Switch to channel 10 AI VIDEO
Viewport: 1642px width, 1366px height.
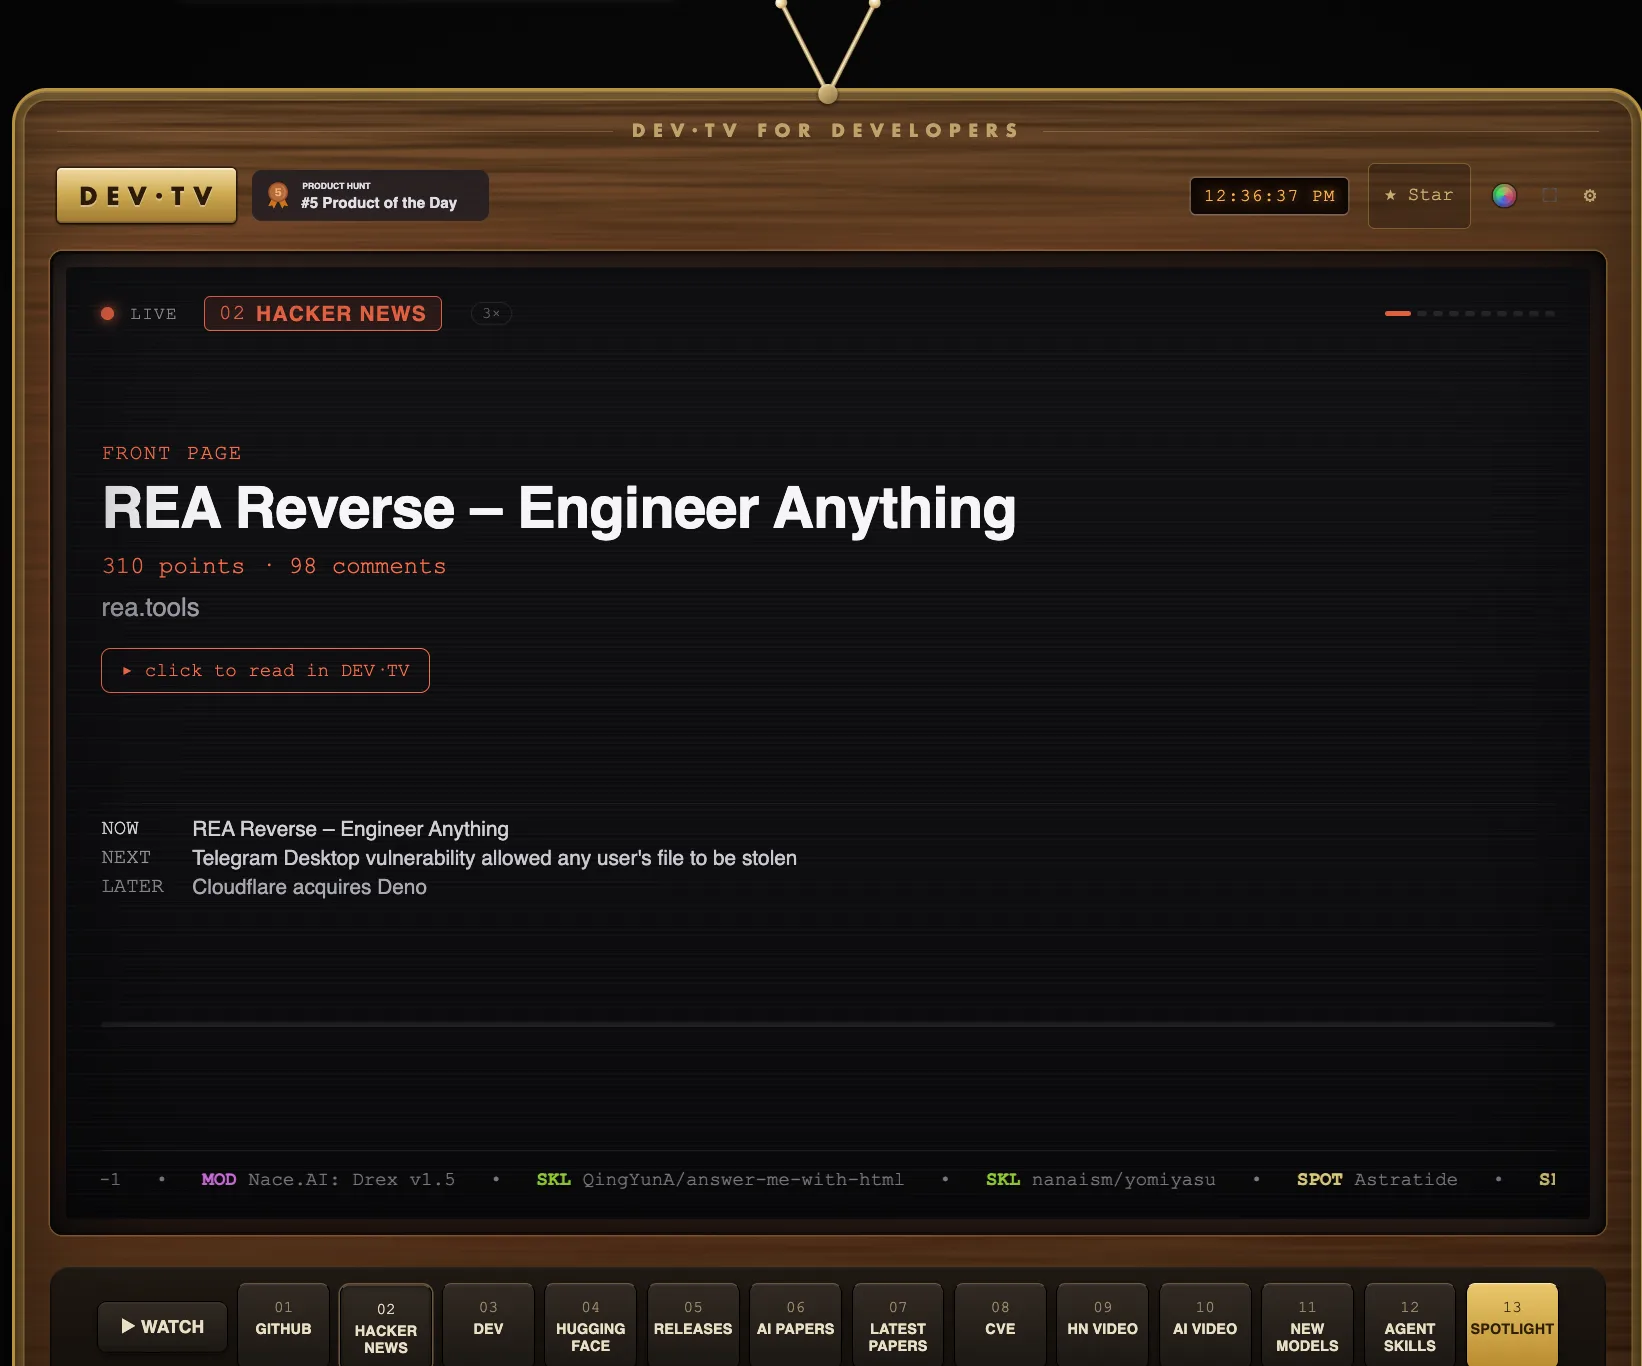tap(1205, 1324)
